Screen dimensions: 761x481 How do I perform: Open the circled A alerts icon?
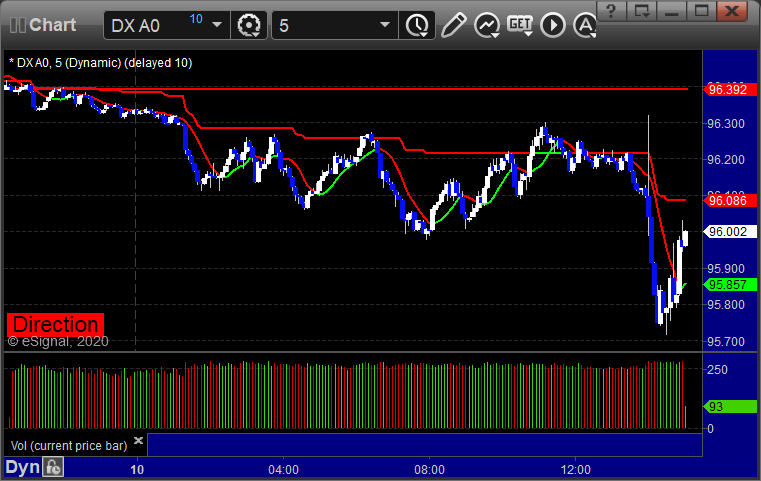(x=585, y=25)
